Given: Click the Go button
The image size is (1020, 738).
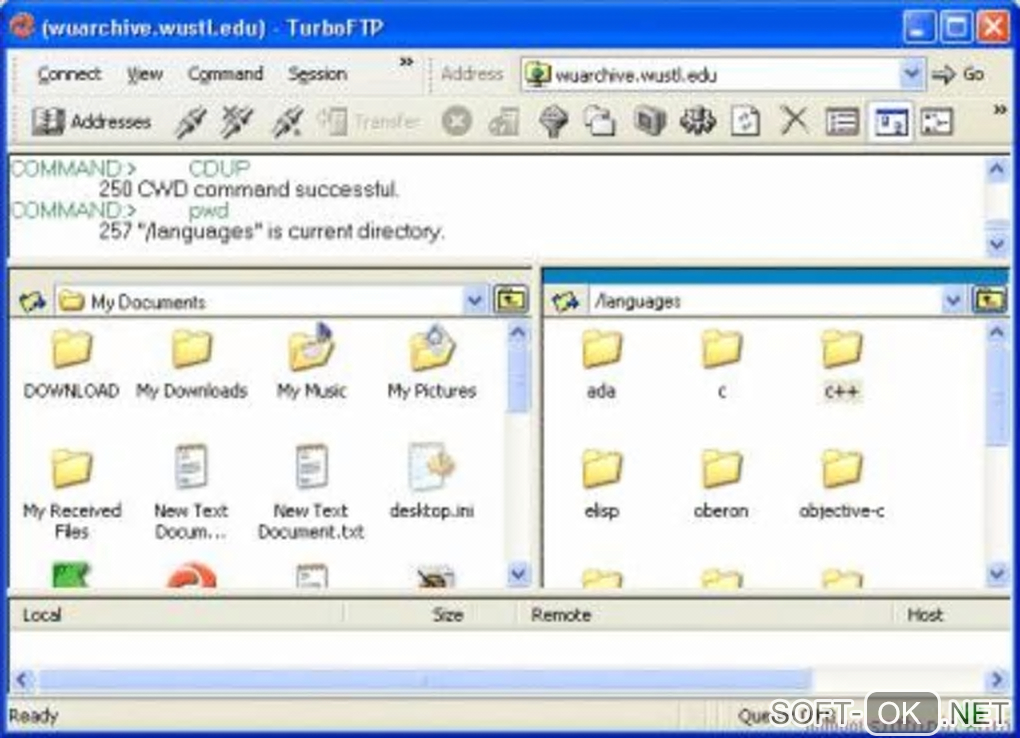Looking at the screenshot, I should pos(958,75).
